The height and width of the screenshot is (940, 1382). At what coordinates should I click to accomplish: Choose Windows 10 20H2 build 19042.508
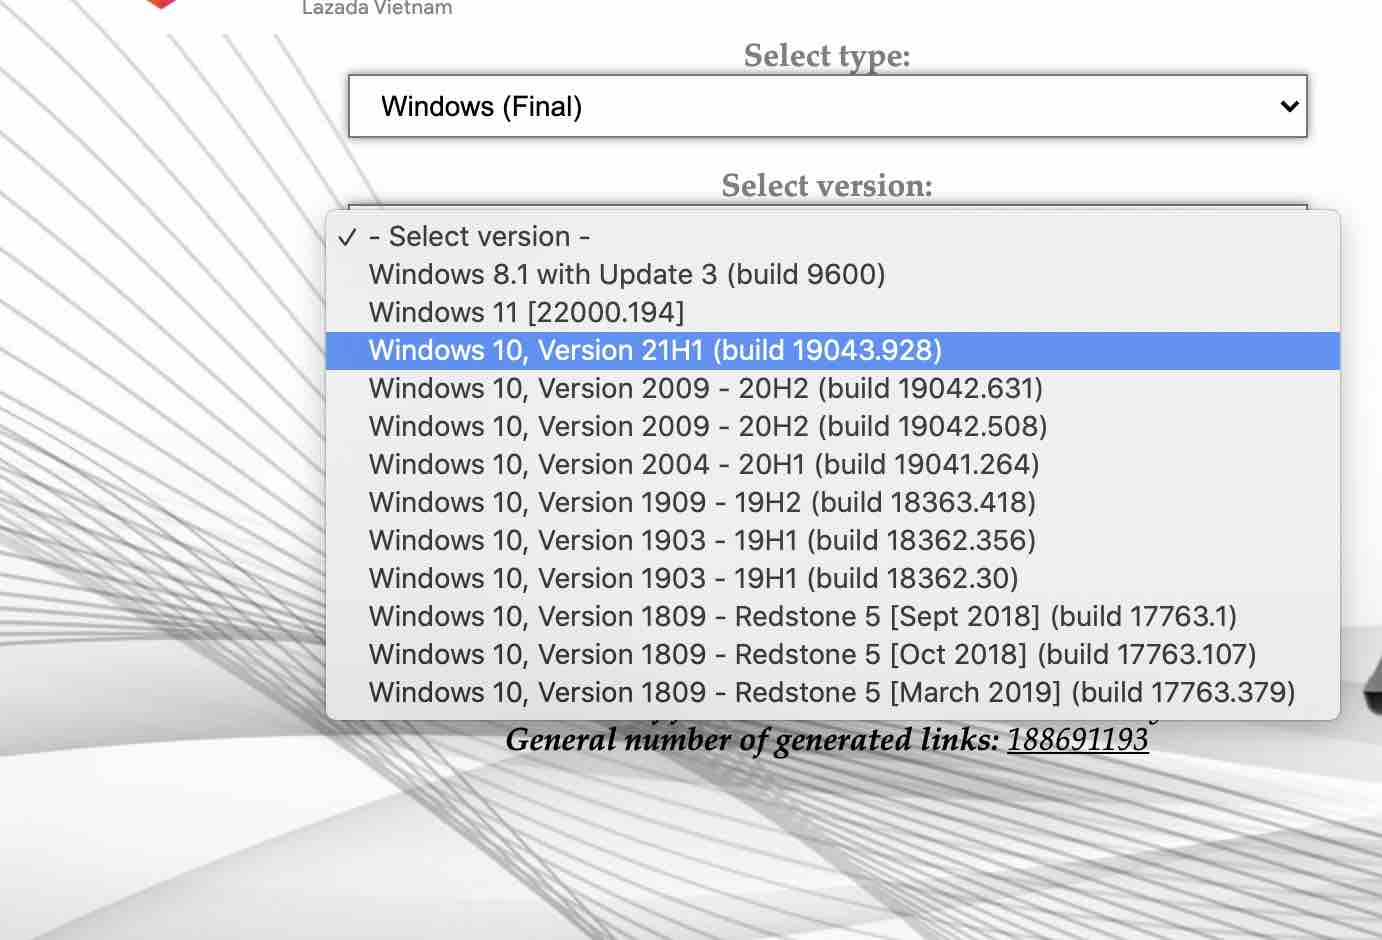tap(707, 427)
